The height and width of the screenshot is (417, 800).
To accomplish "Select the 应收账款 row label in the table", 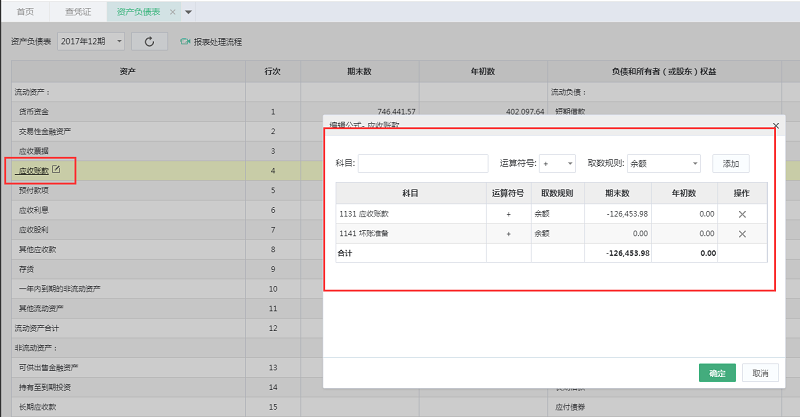I will [33, 171].
